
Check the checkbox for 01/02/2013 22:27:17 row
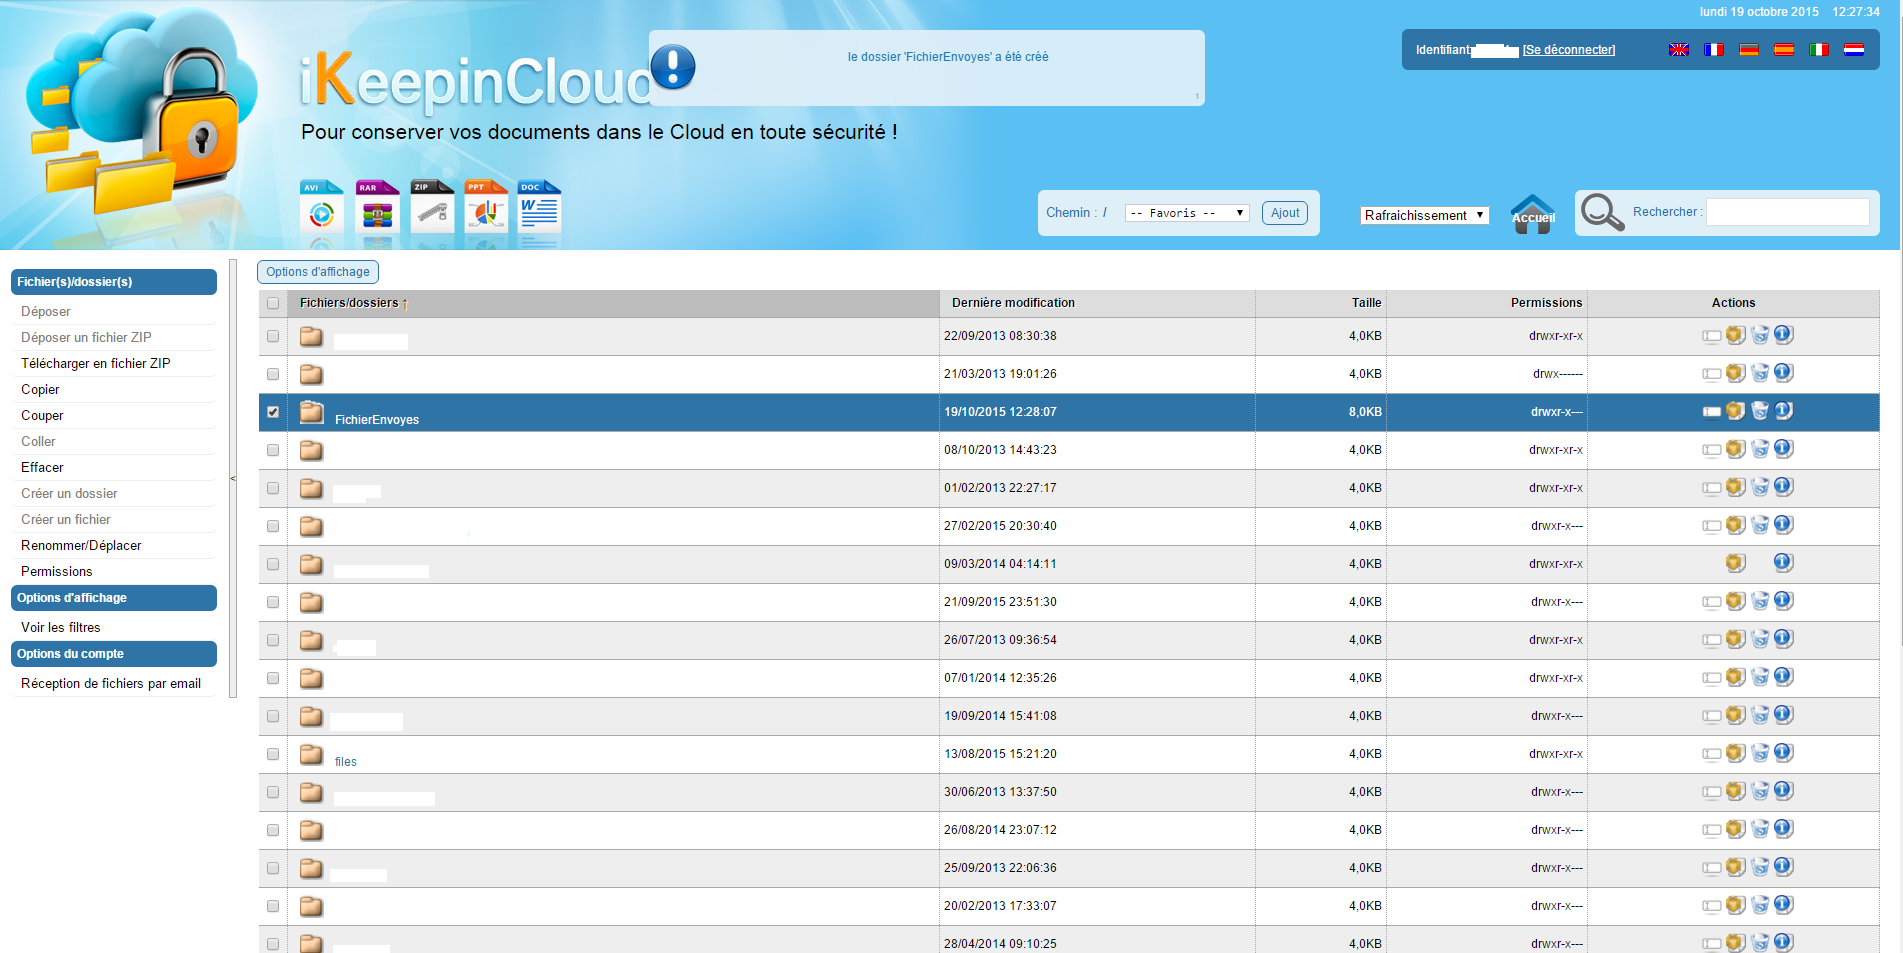(x=273, y=488)
